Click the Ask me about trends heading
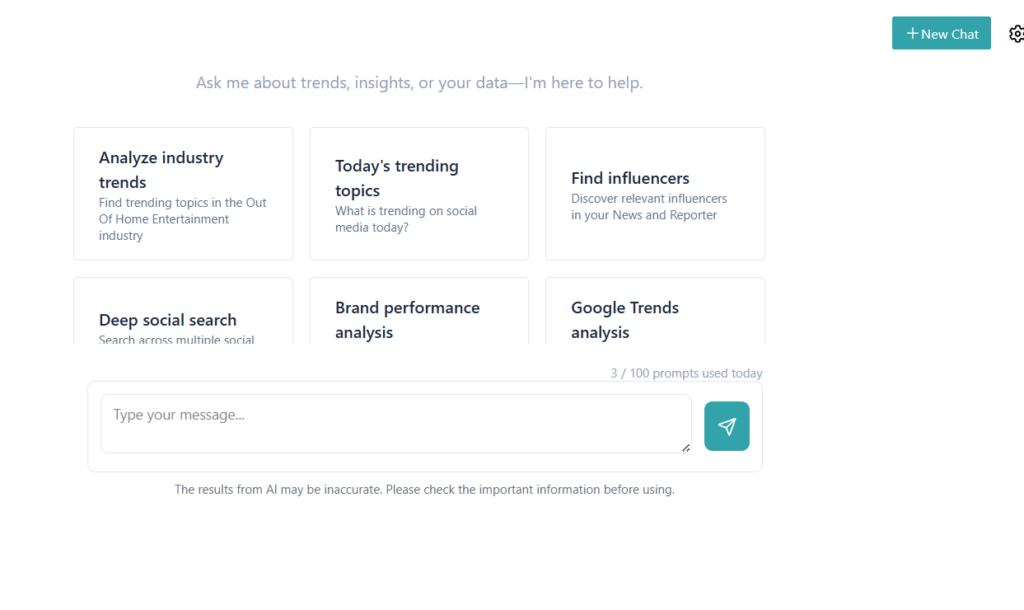1024x610 pixels. (x=419, y=83)
